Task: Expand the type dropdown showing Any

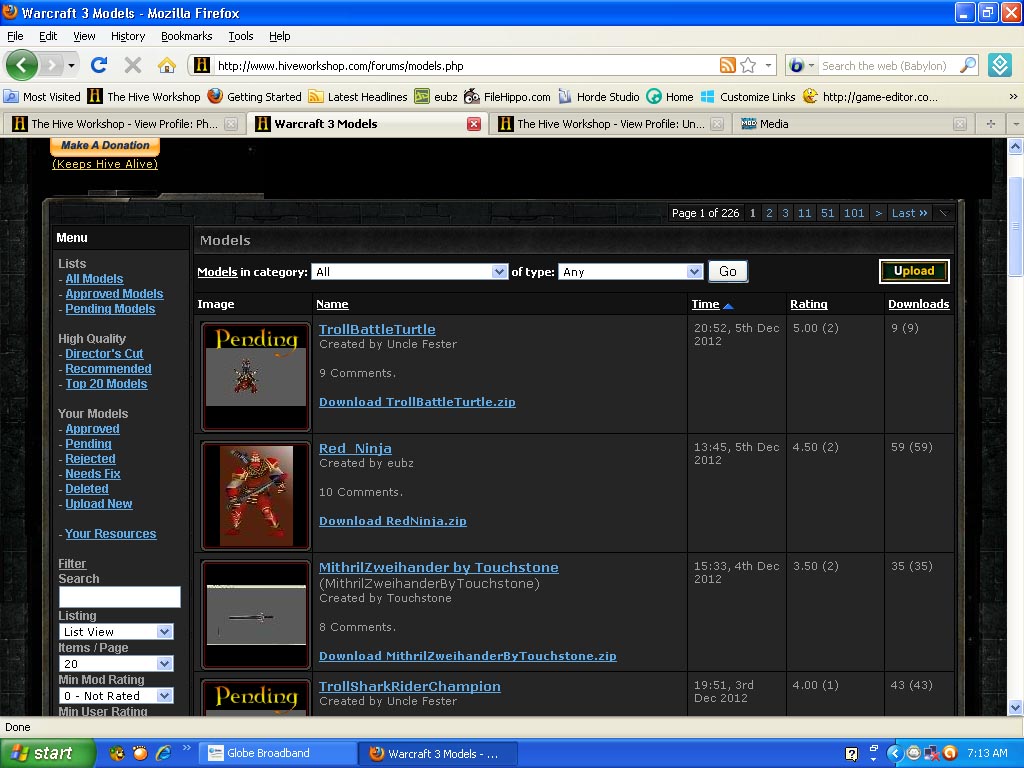Action: click(630, 272)
